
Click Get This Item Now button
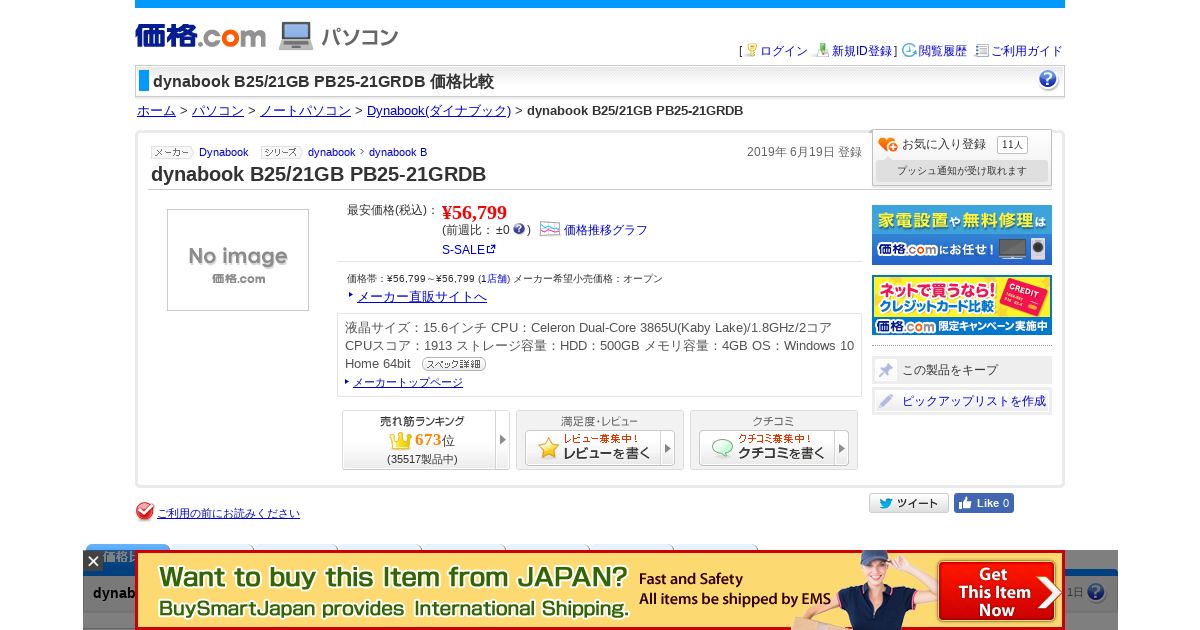tap(997, 591)
